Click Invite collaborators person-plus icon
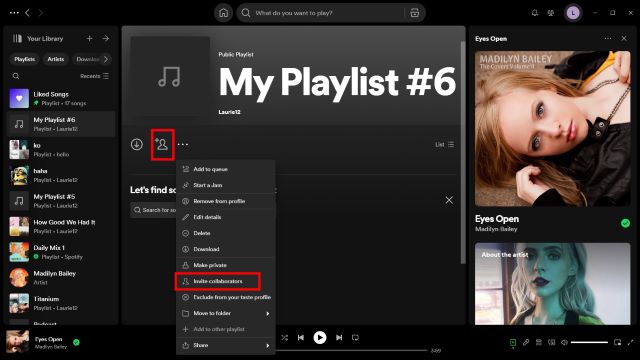Screen dimensions: 640x360 162,144
